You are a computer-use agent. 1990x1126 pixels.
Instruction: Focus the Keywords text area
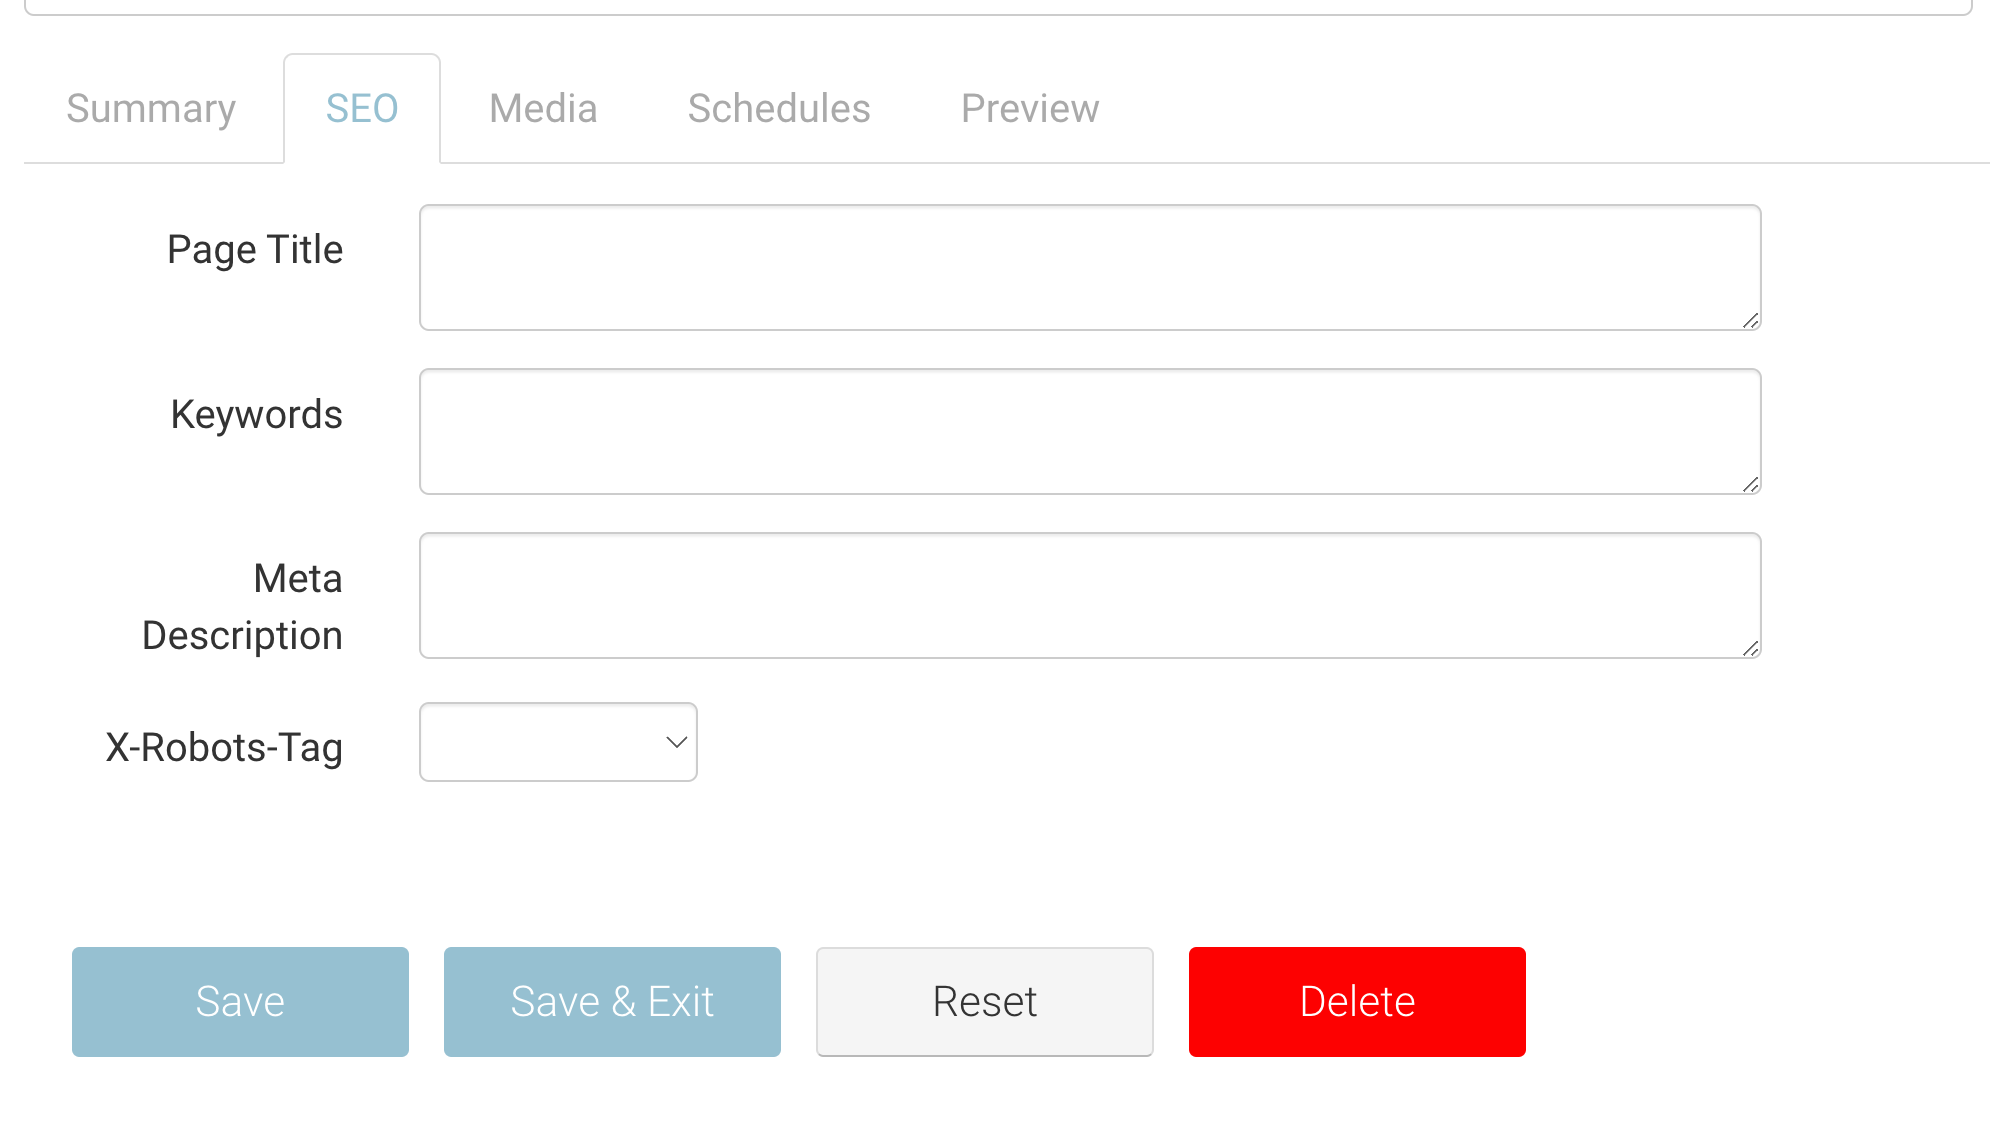pos(1089,431)
